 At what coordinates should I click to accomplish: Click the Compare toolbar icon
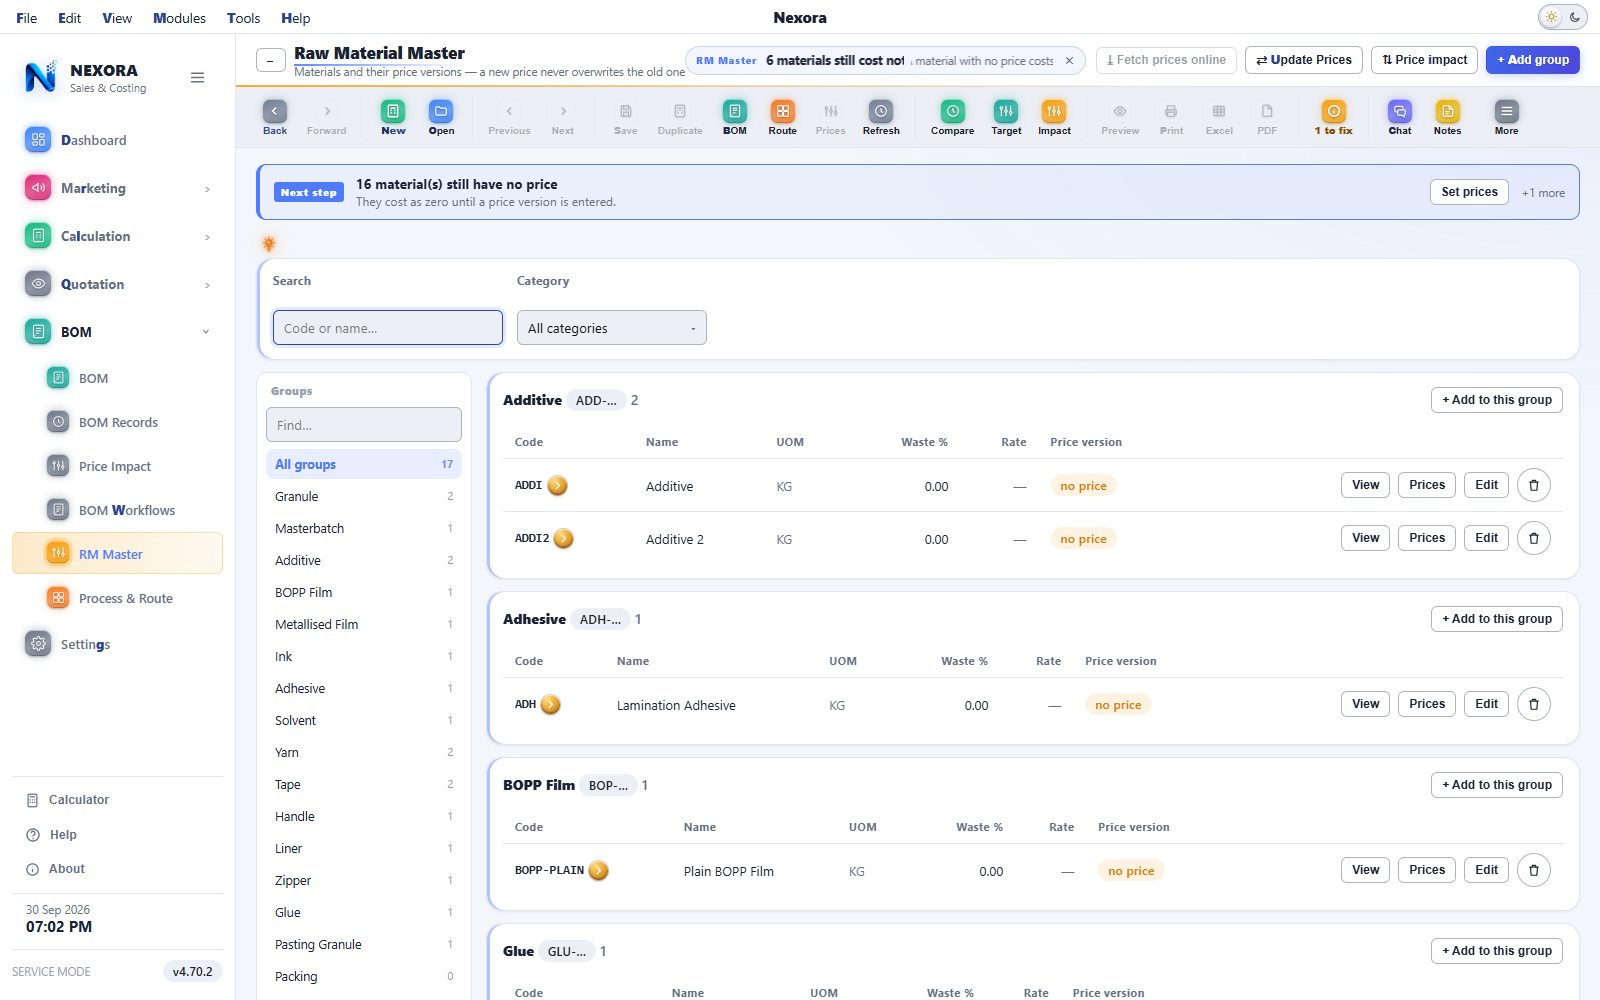tap(953, 117)
